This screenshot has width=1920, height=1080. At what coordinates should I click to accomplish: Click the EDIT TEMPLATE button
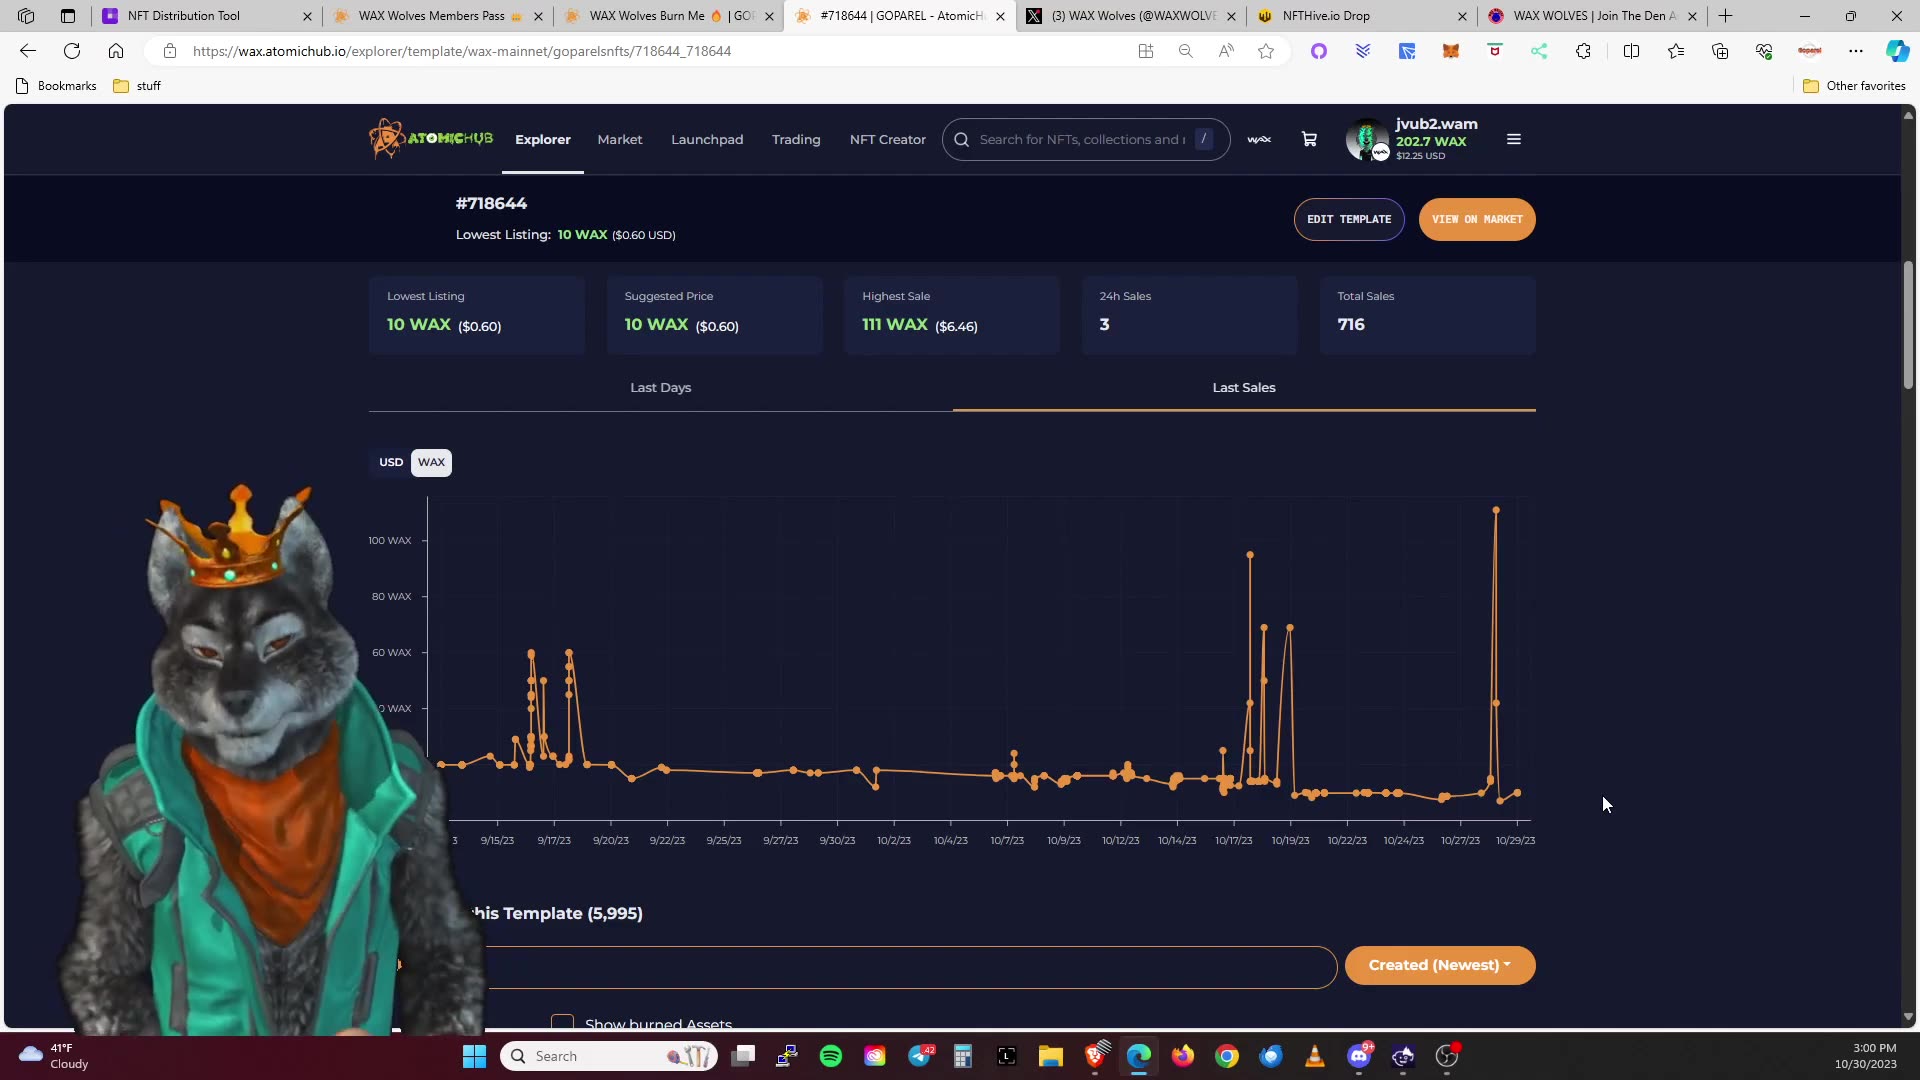pyautogui.click(x=1349, y=219)
